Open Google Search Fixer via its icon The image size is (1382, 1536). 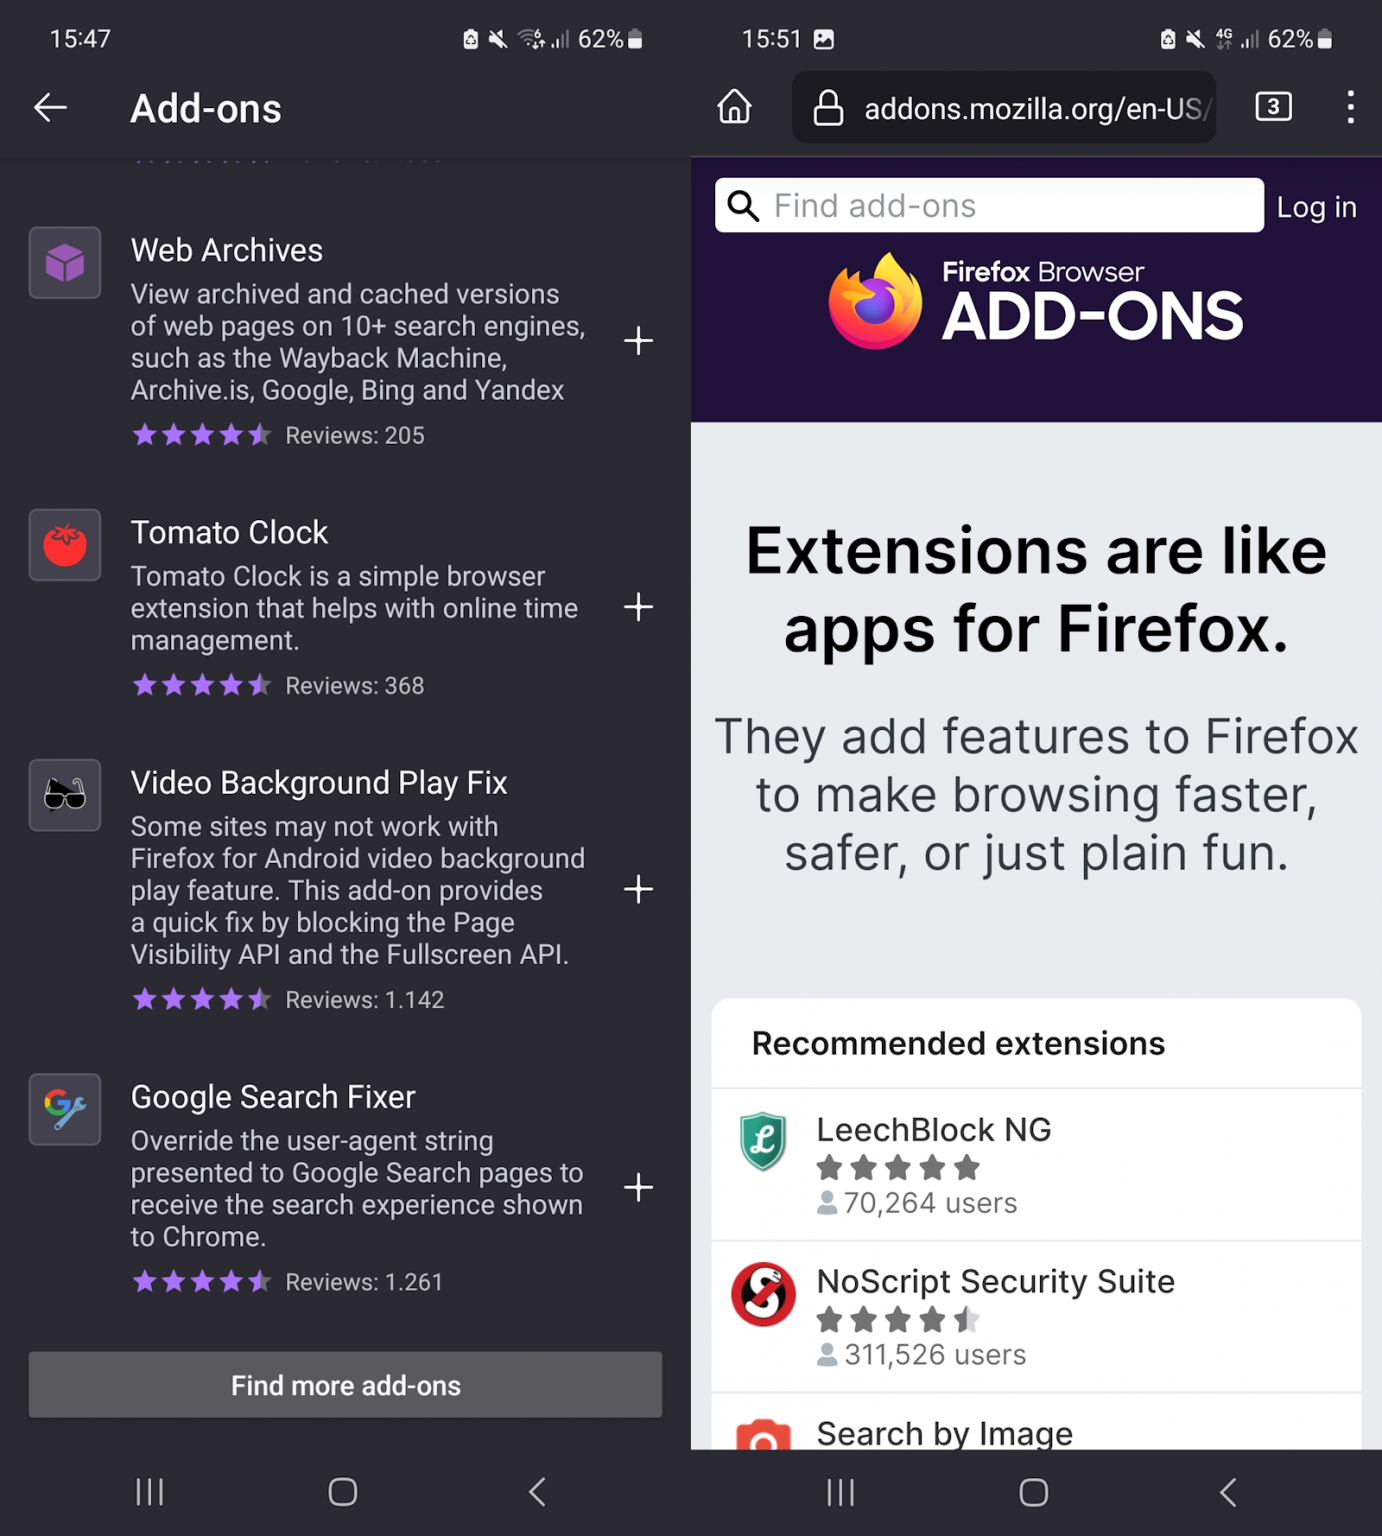tap(64, 1110)
